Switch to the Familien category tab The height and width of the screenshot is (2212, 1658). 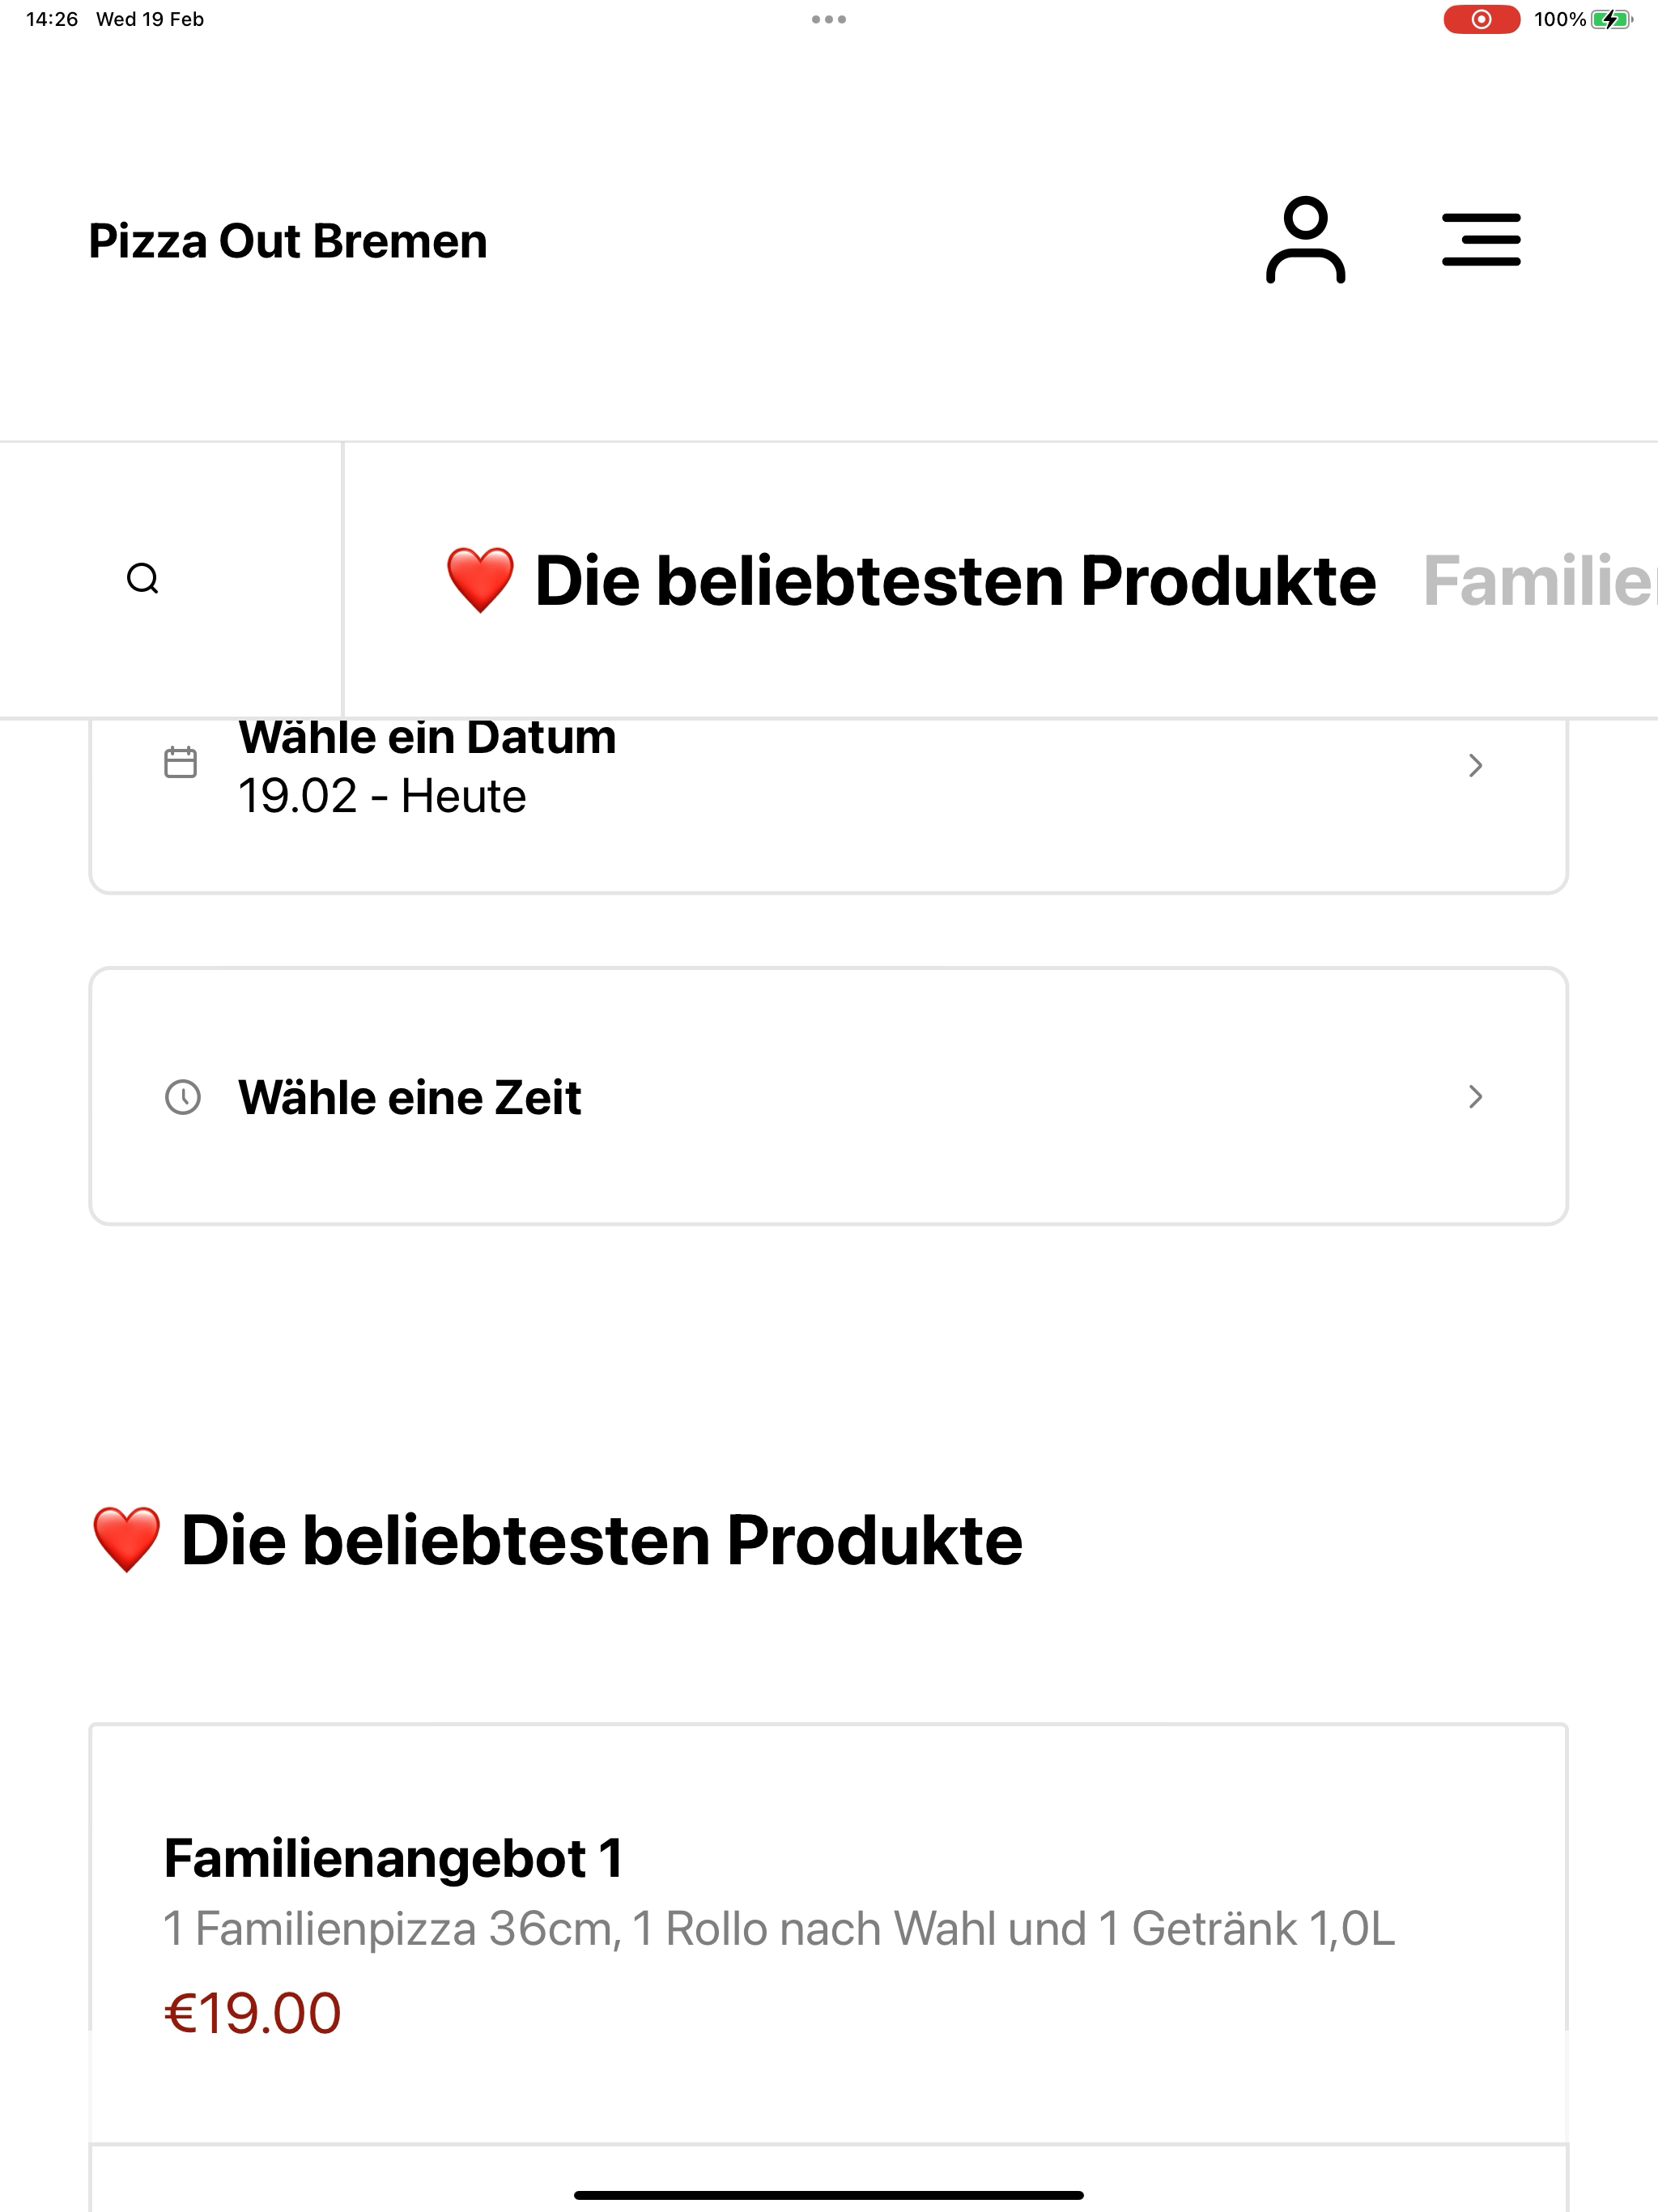(x=1540, y=581)
